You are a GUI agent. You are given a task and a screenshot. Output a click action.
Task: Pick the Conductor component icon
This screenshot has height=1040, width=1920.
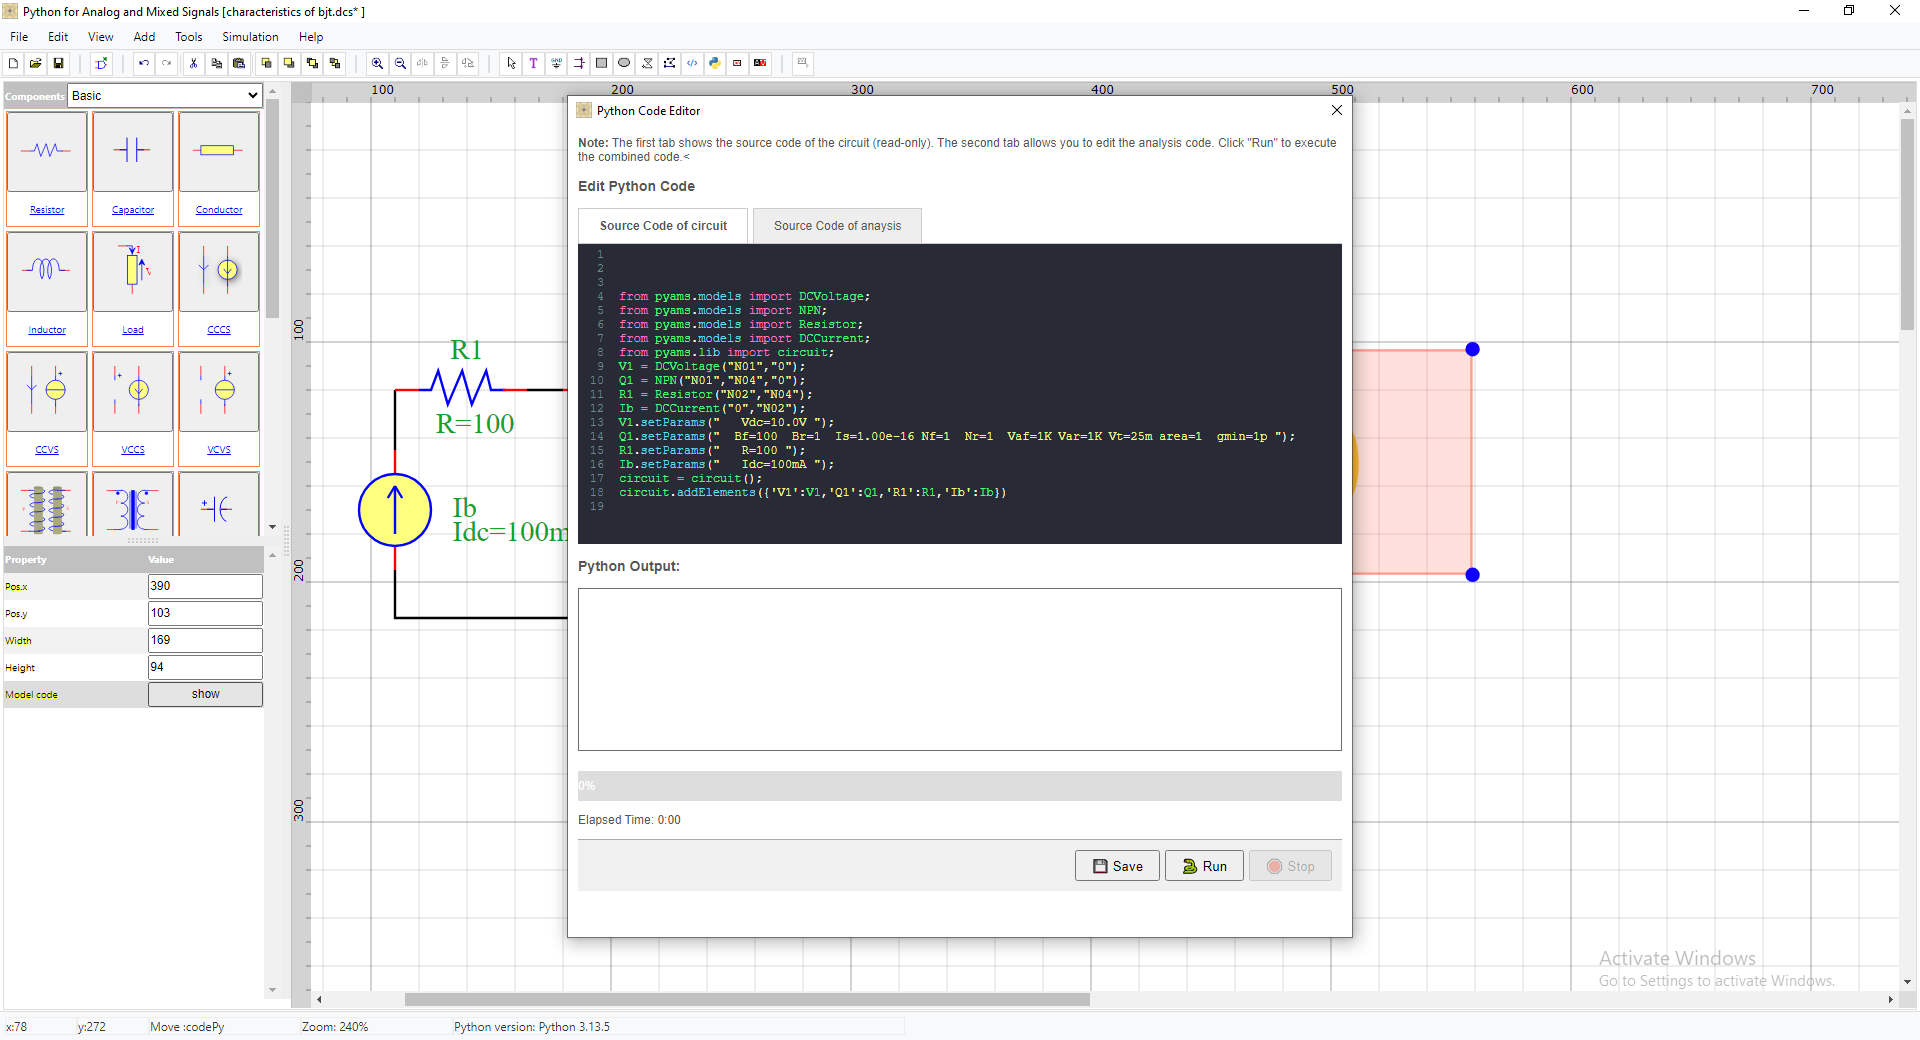(219, 151)
